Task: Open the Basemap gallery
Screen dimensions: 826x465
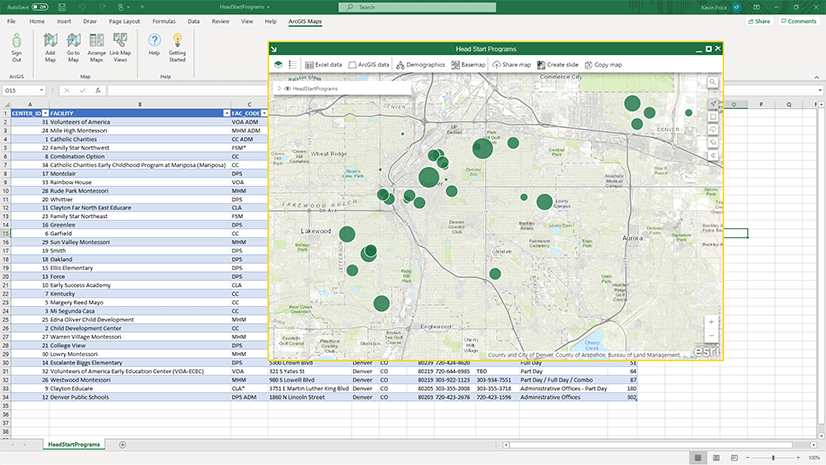Action: coord(468,64)
